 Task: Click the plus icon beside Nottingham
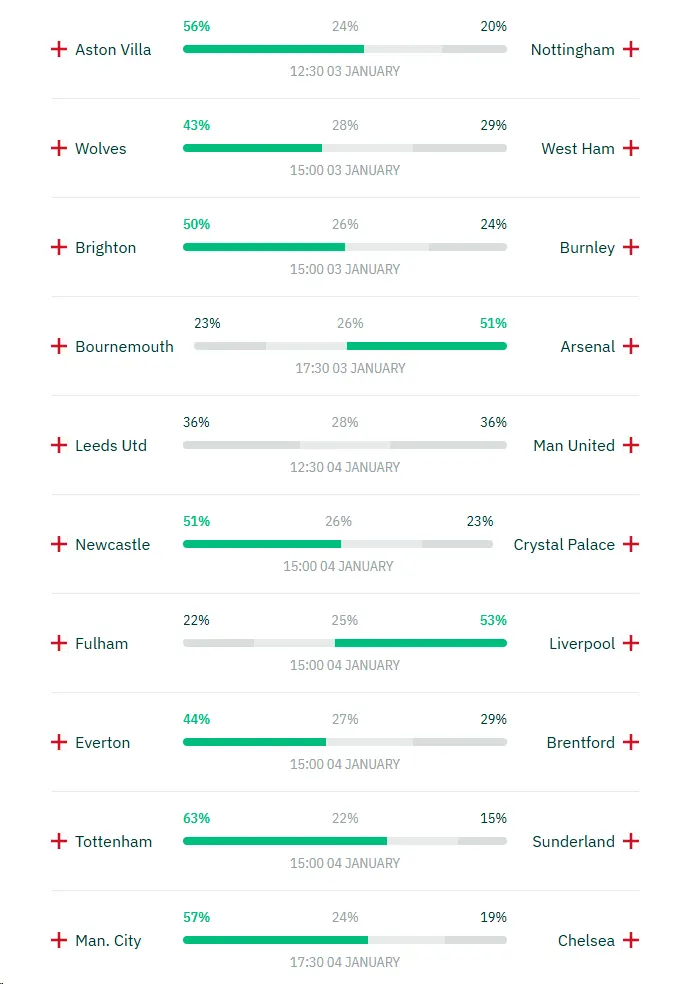(630, 48)
